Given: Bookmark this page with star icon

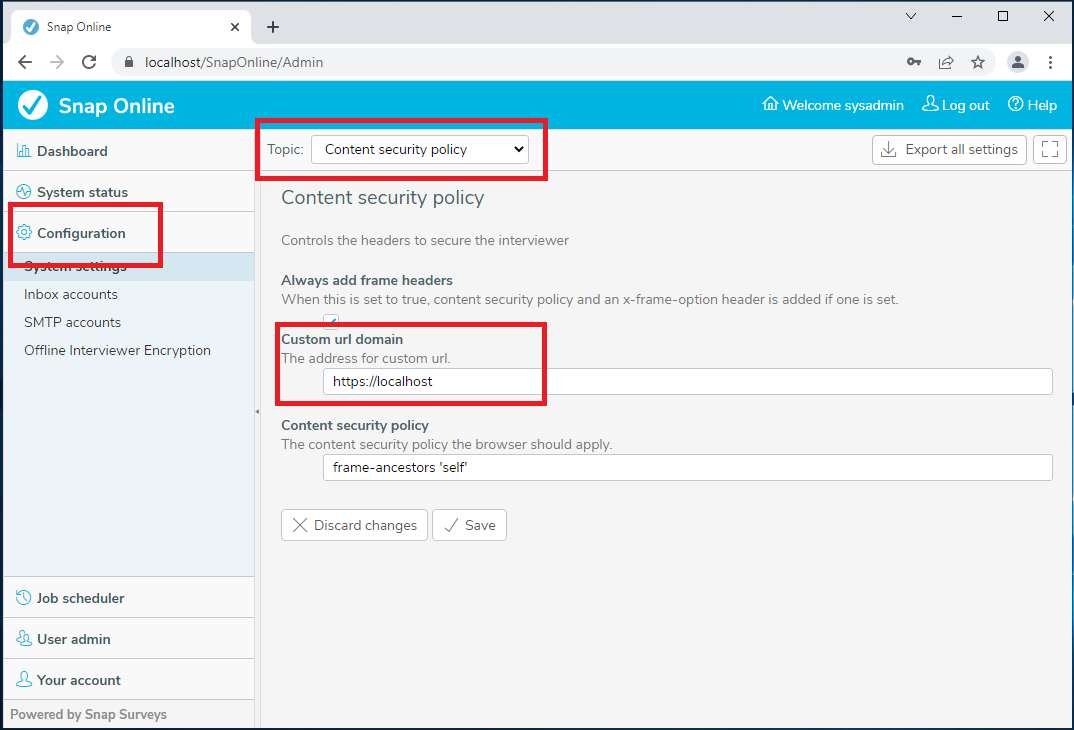Looking at the screenshot, I should (978, 62).
